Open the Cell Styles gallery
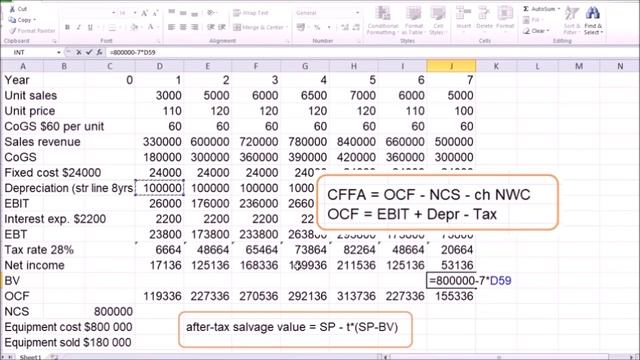 [438, 20]
